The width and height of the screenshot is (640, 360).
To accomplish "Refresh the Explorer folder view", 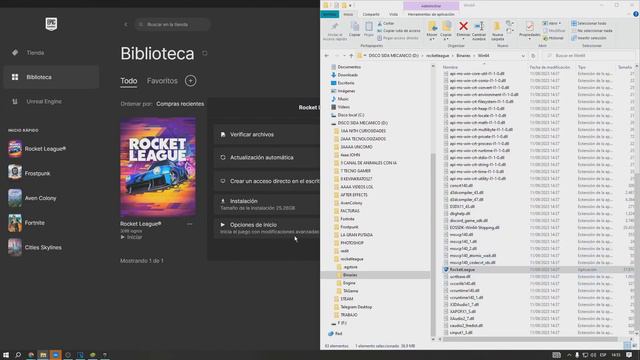I will point(533,56).
